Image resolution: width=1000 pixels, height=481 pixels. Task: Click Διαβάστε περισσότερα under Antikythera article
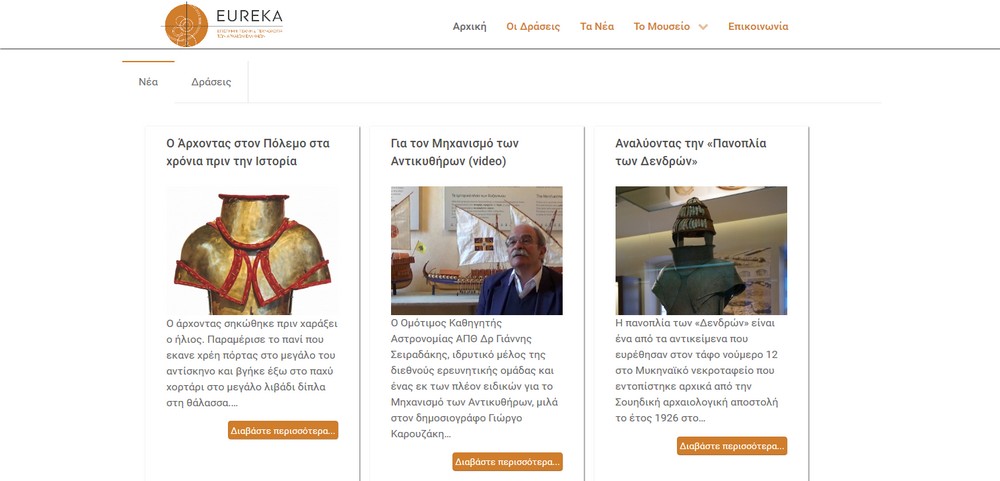pyautogui.click(x=508, y=462)
